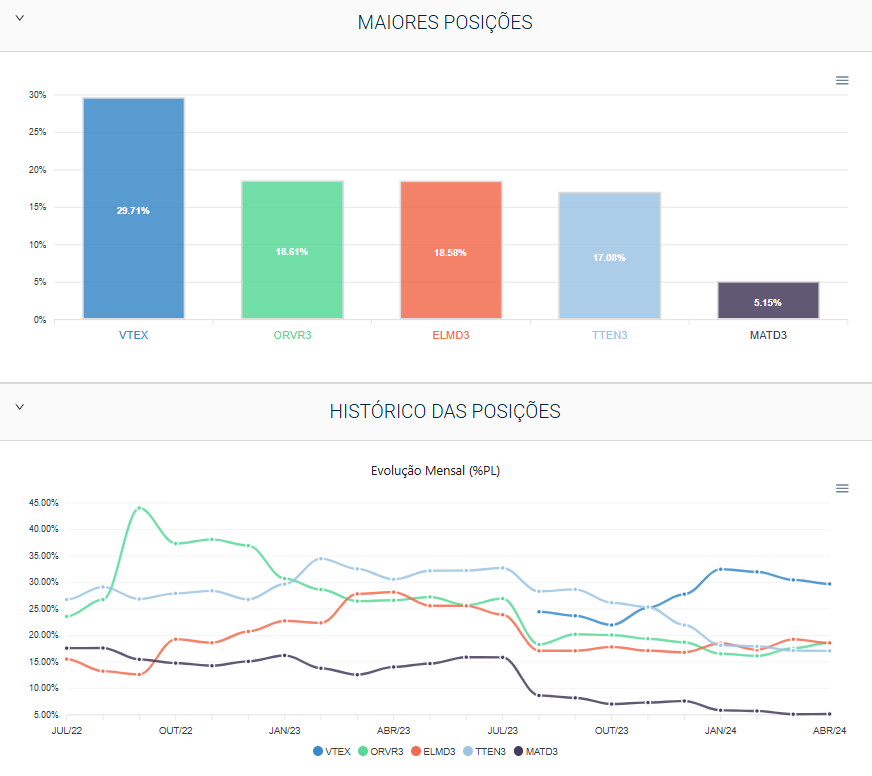Screen dimensions: 872x776
Task: Click the Histórico das Posições section title
Action: tap(445, 412)
